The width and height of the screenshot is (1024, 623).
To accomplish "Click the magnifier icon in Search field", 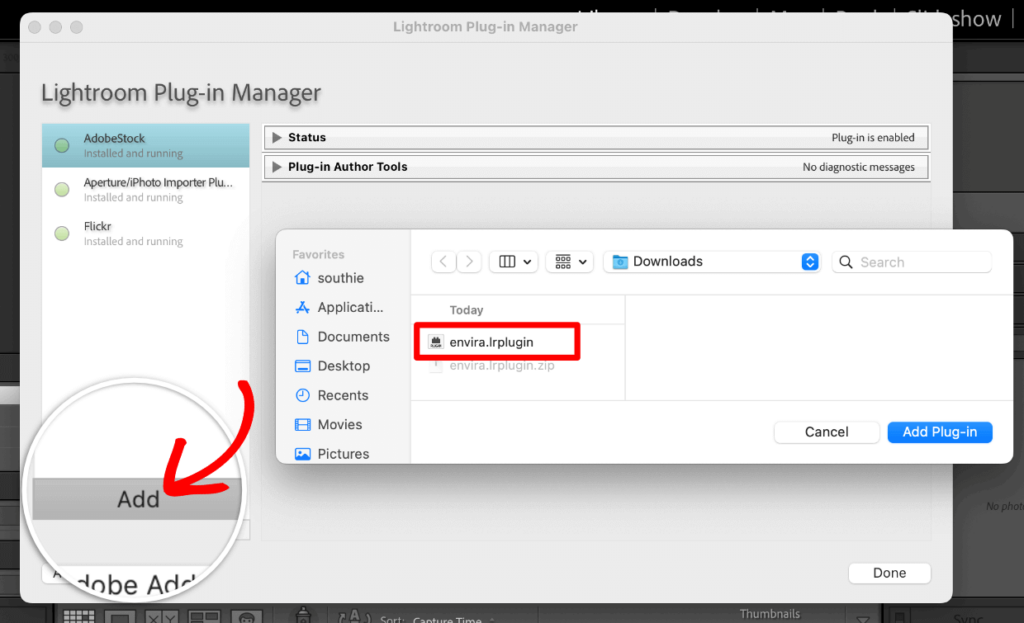I will click(846, 262).
